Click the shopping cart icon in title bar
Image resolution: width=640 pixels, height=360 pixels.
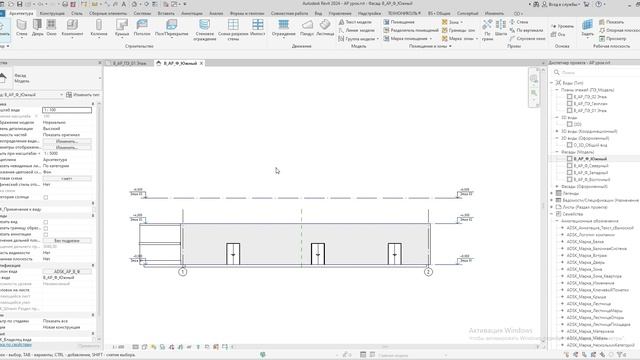coord(587,4)
